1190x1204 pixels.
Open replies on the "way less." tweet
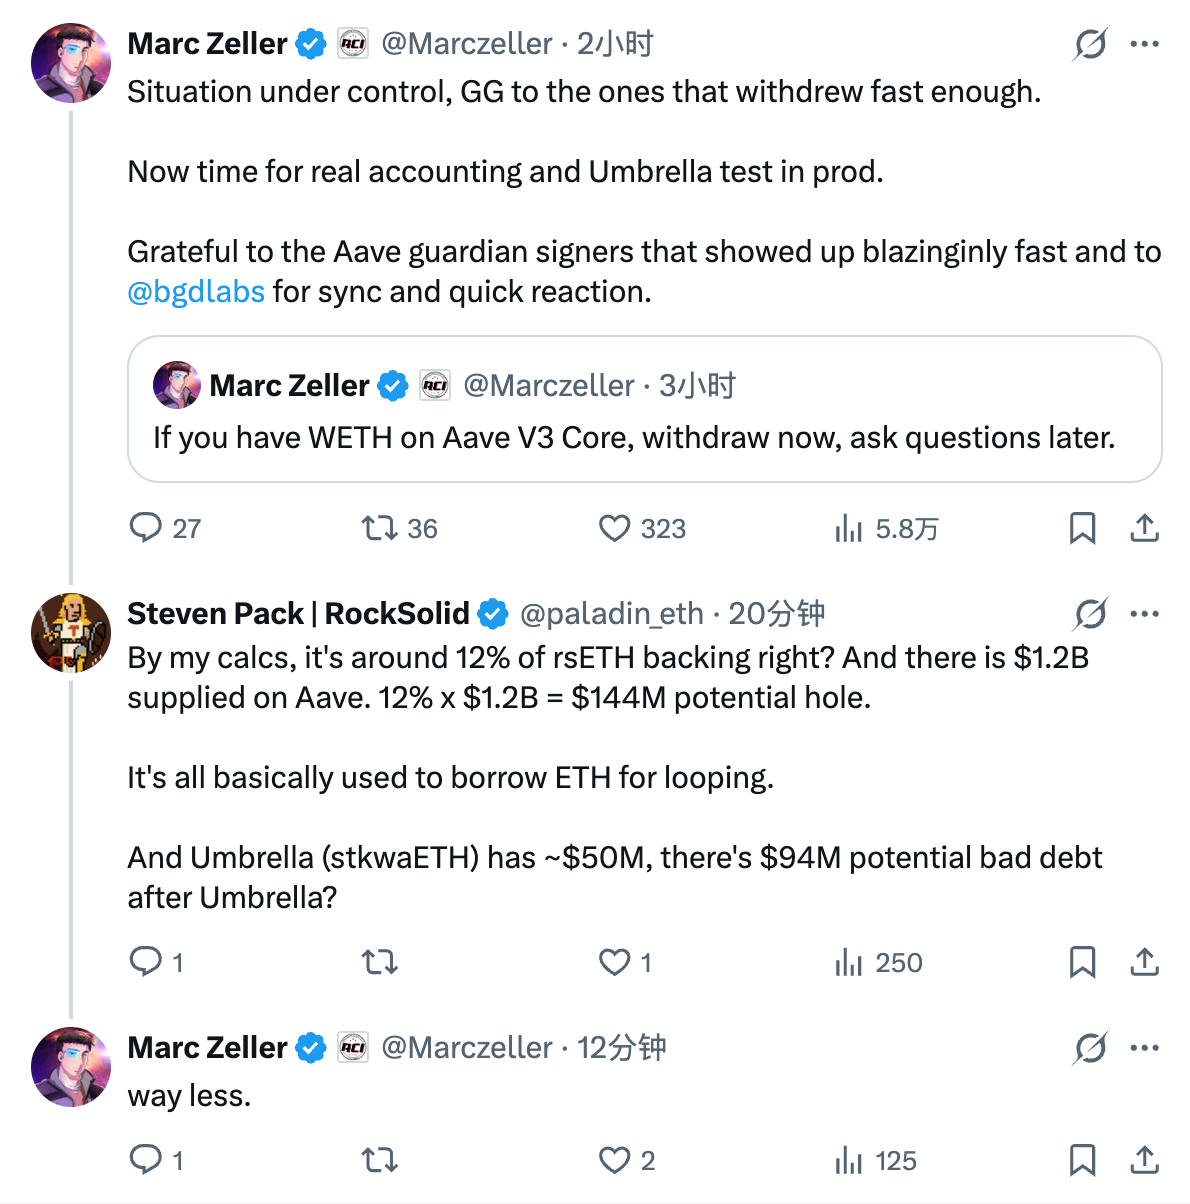(x=146, y=1160)
